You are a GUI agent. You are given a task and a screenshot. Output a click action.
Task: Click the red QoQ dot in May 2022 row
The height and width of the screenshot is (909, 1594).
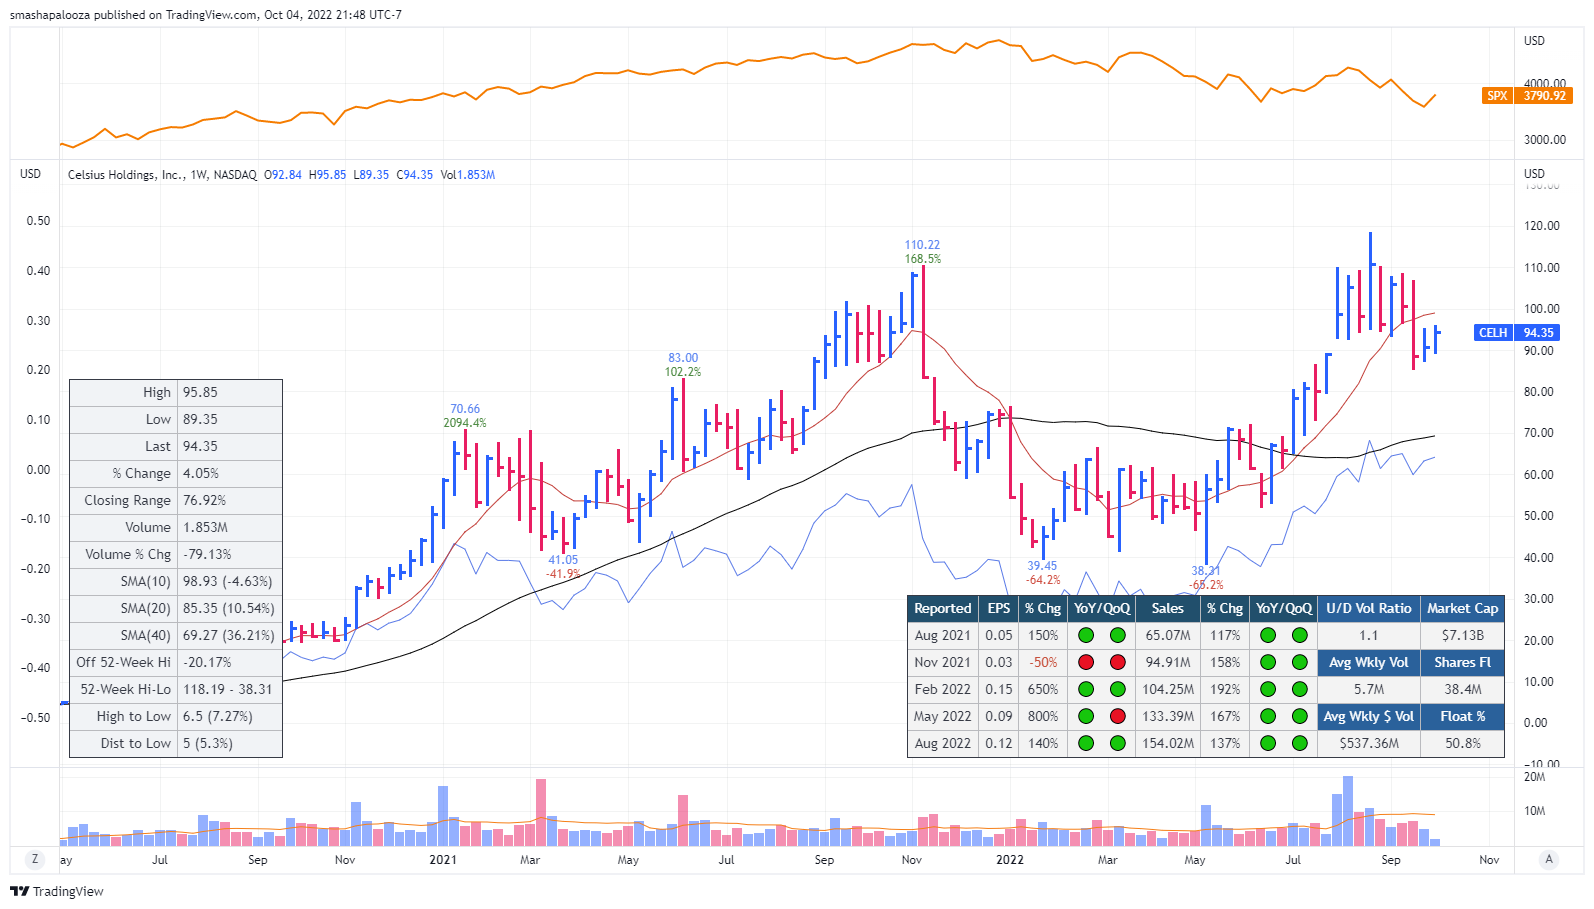[x=1117, y=716]
